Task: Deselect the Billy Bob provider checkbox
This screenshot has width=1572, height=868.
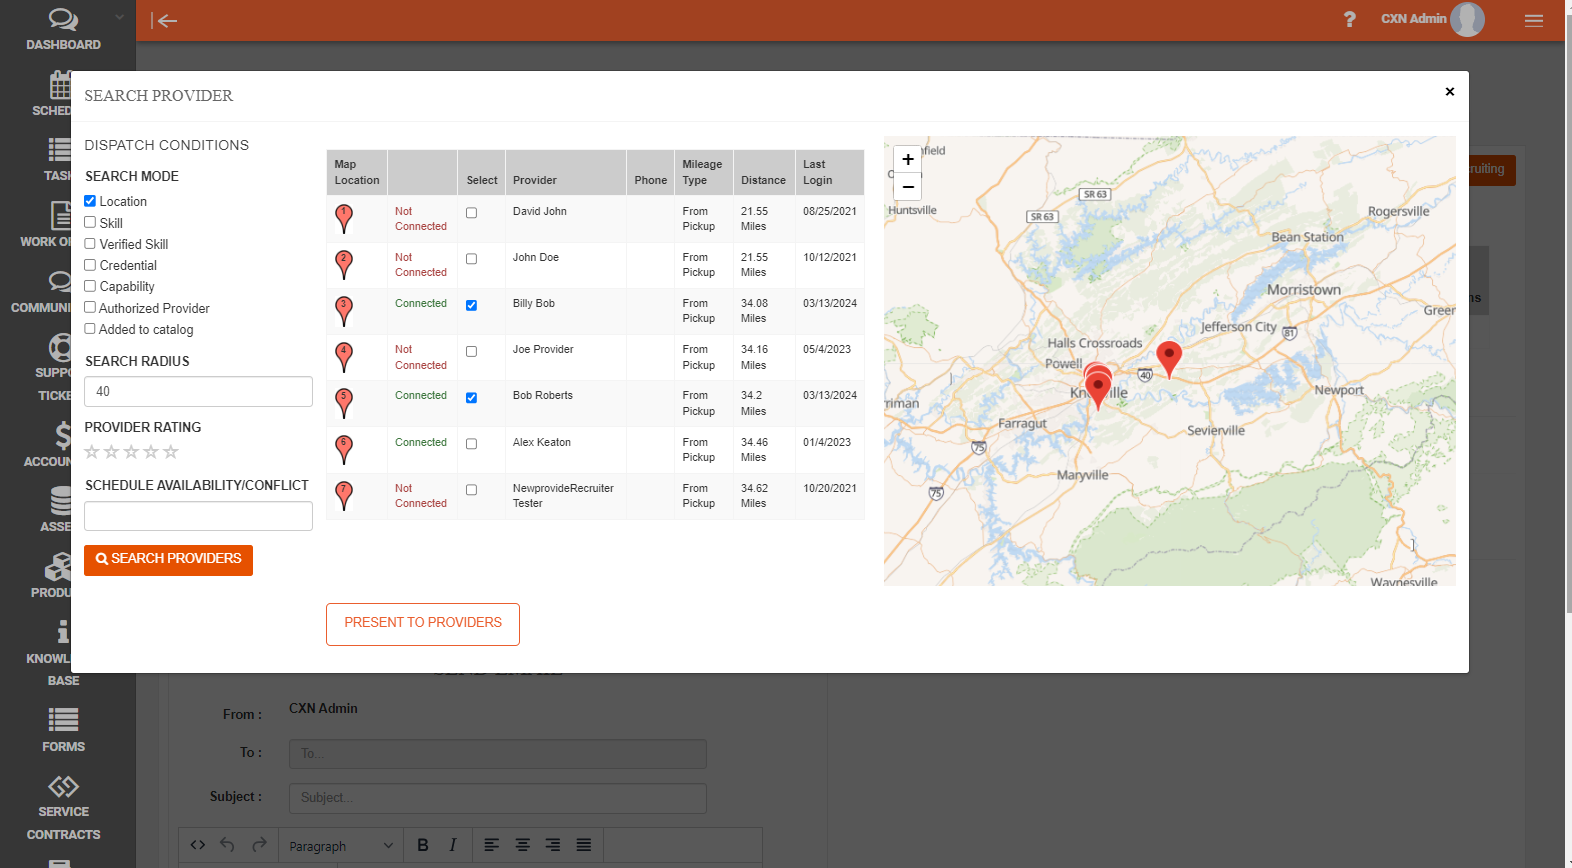Action: click(471, 305)
